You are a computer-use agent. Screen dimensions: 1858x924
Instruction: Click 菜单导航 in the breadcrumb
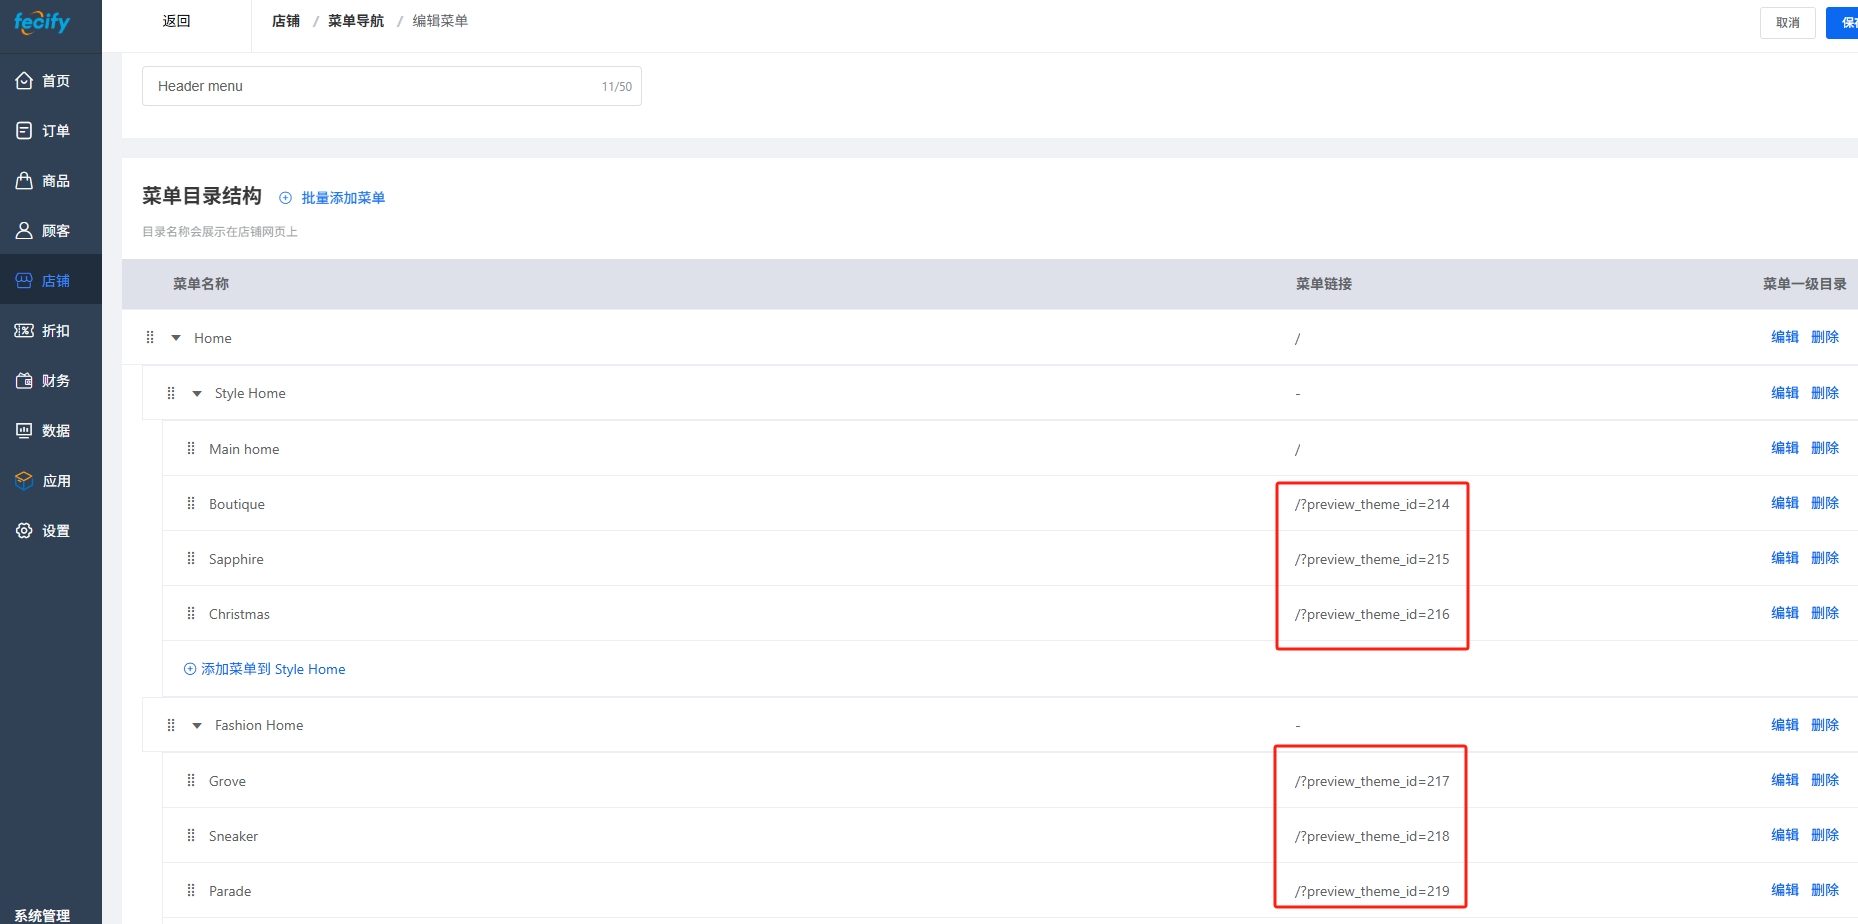[355, 21]
